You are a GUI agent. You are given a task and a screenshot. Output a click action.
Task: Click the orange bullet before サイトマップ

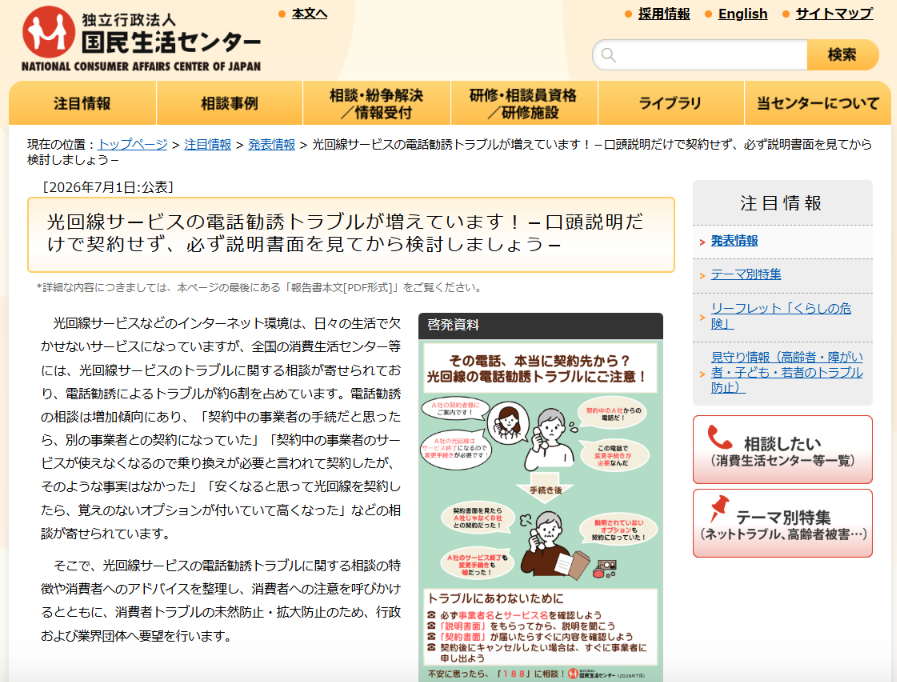786,14
